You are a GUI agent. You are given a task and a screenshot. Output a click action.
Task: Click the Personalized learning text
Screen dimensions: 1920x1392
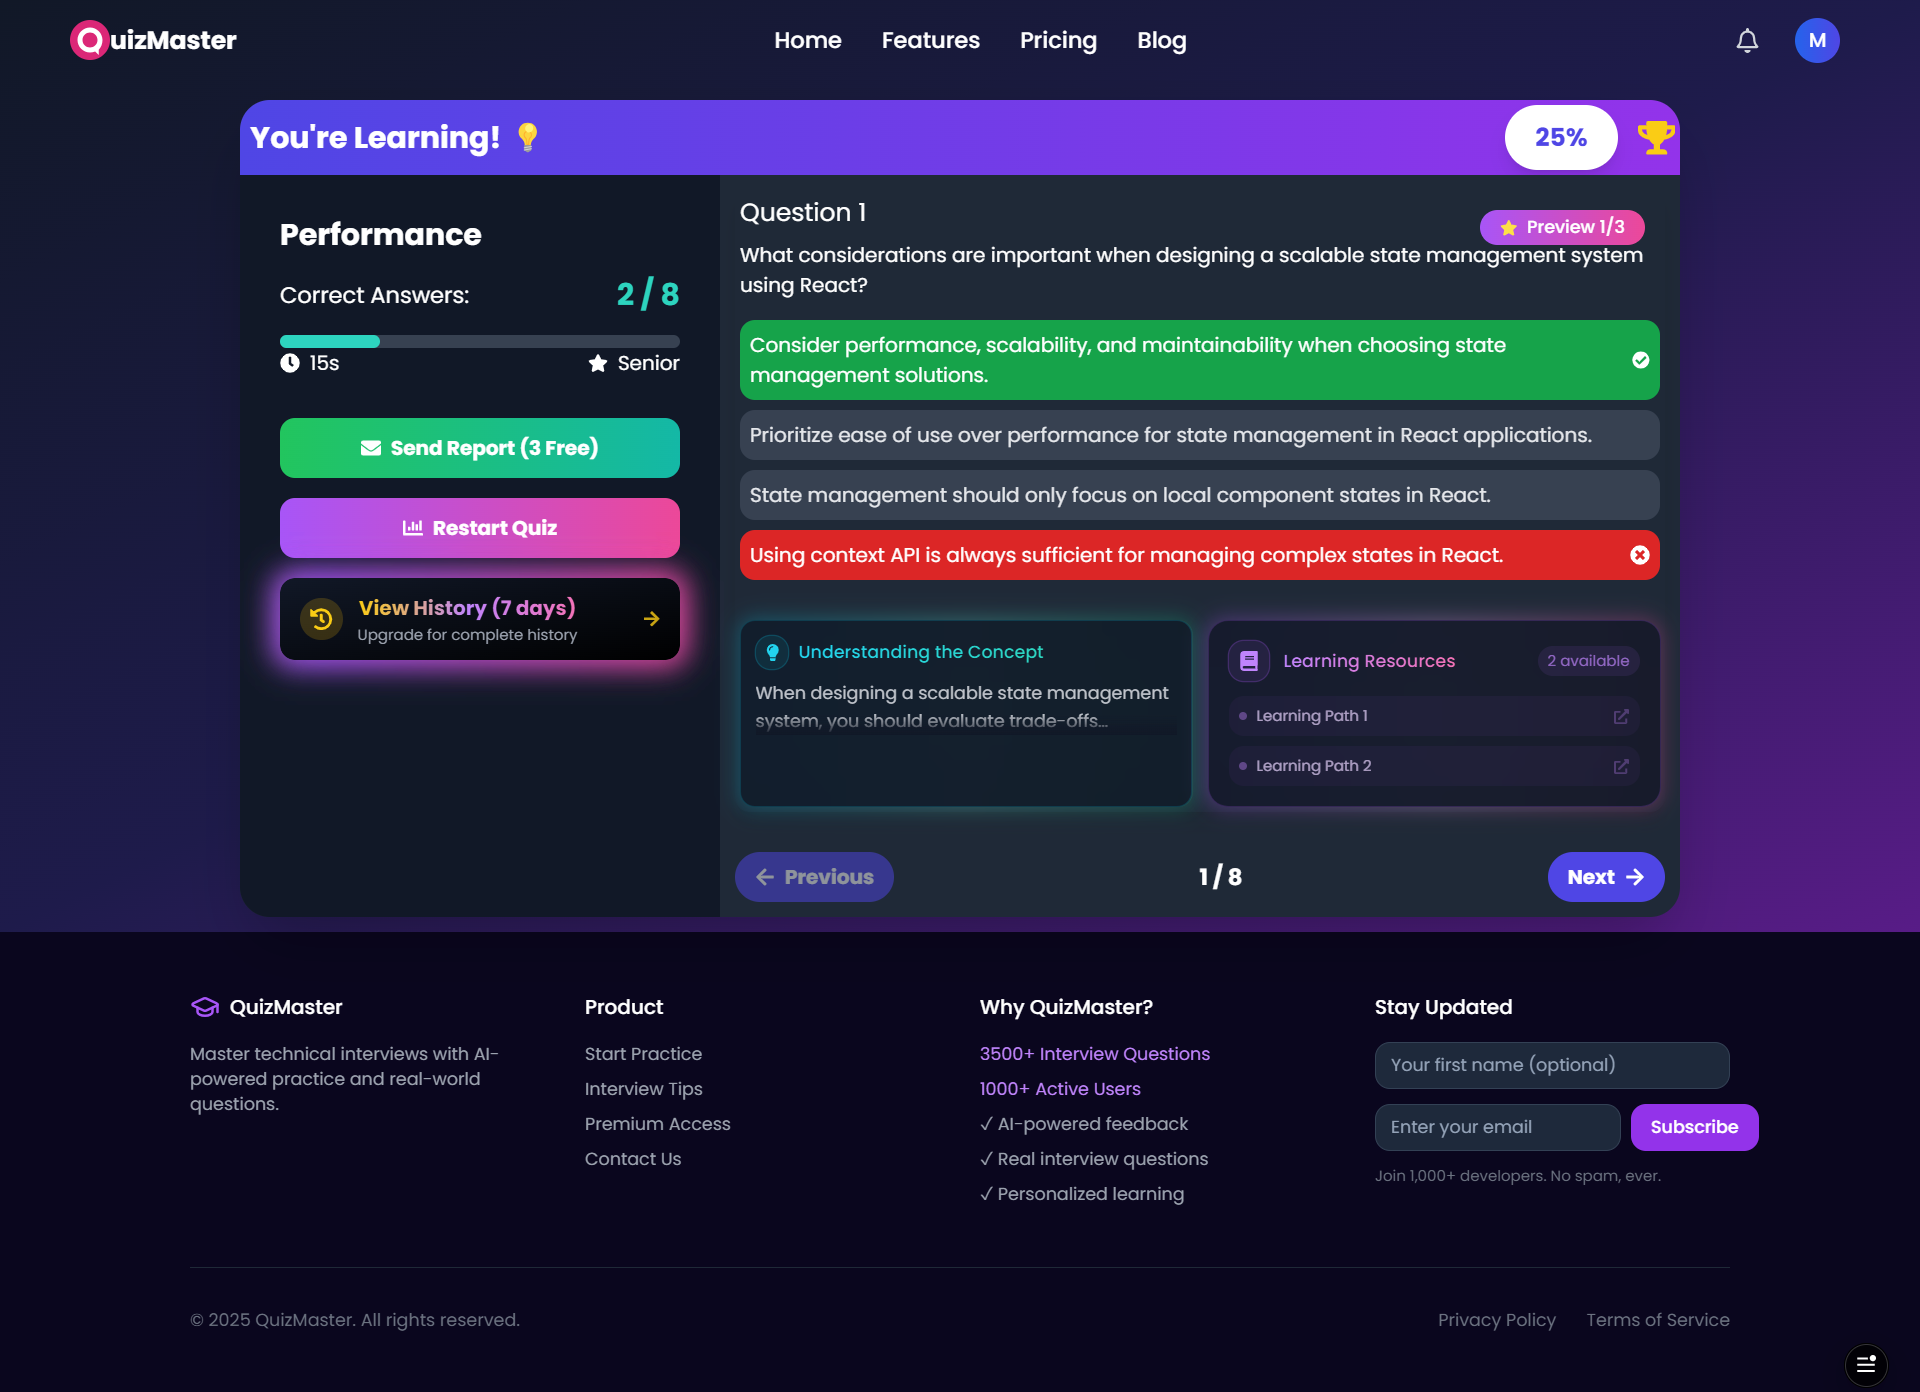[x=1082, y=1194]
